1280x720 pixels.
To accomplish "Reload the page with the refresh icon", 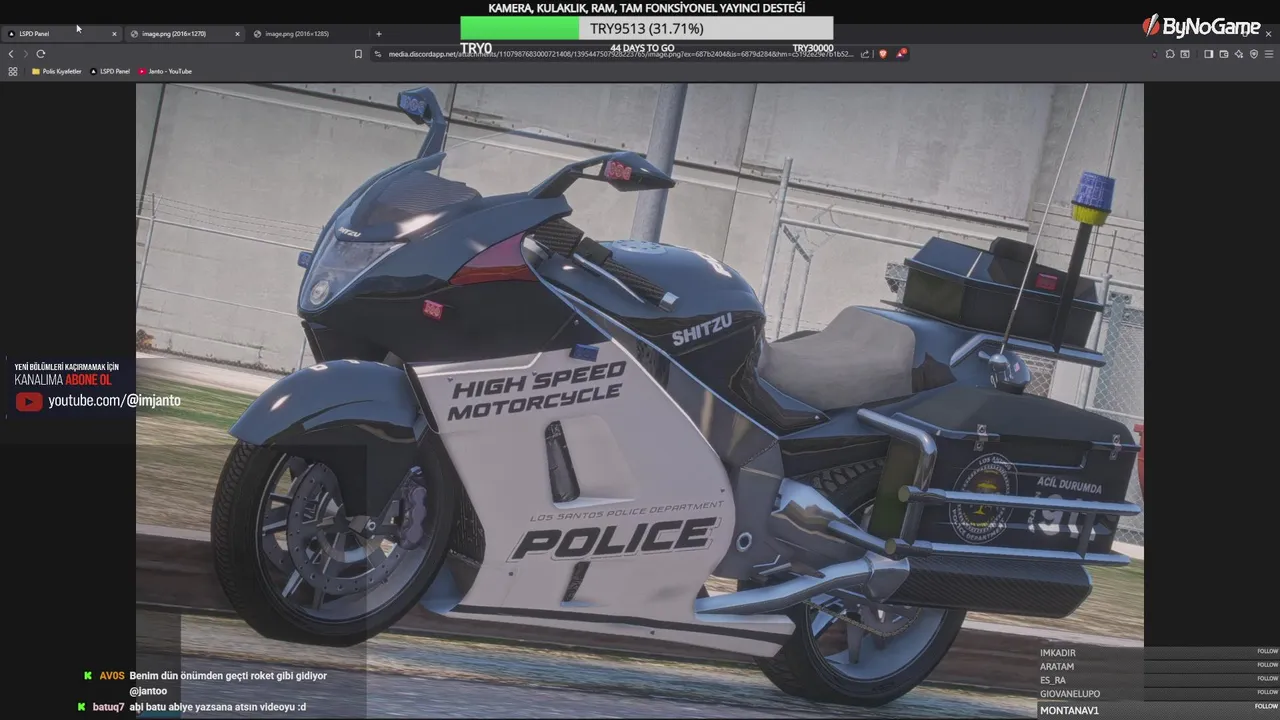I will [41, 54].
